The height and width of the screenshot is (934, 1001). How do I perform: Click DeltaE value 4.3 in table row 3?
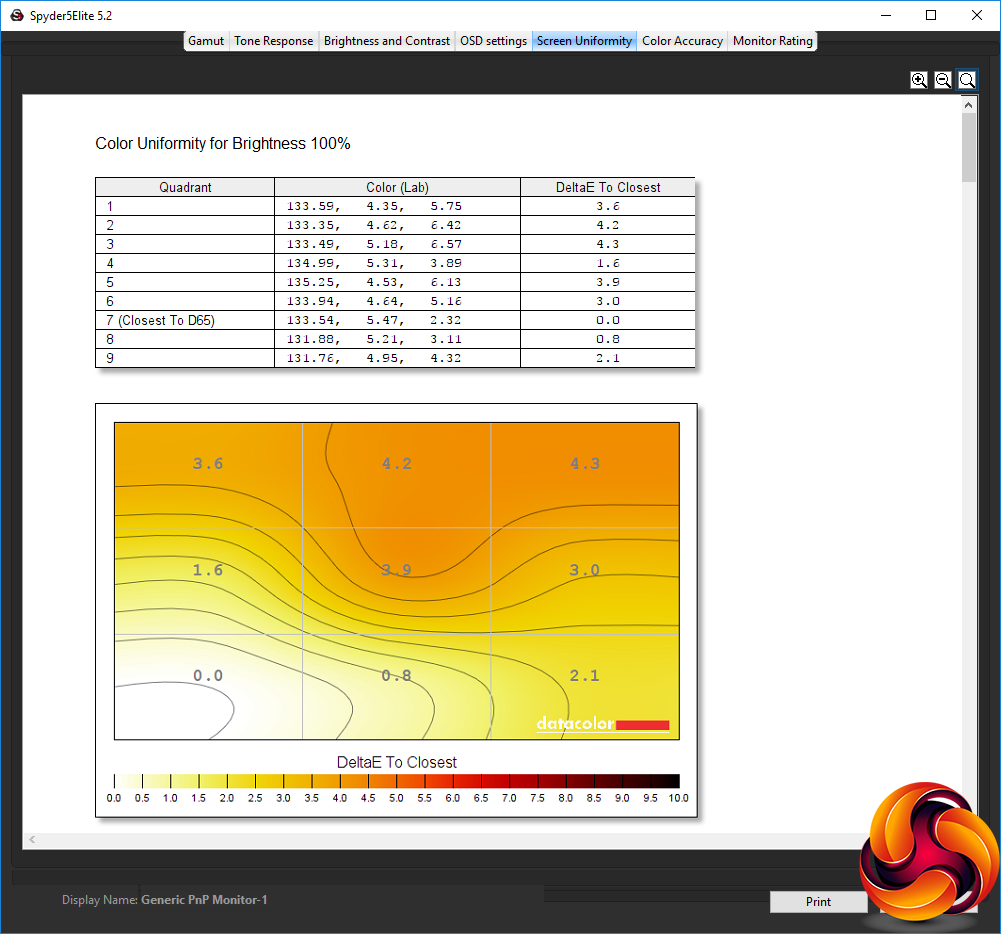point(608,244)
